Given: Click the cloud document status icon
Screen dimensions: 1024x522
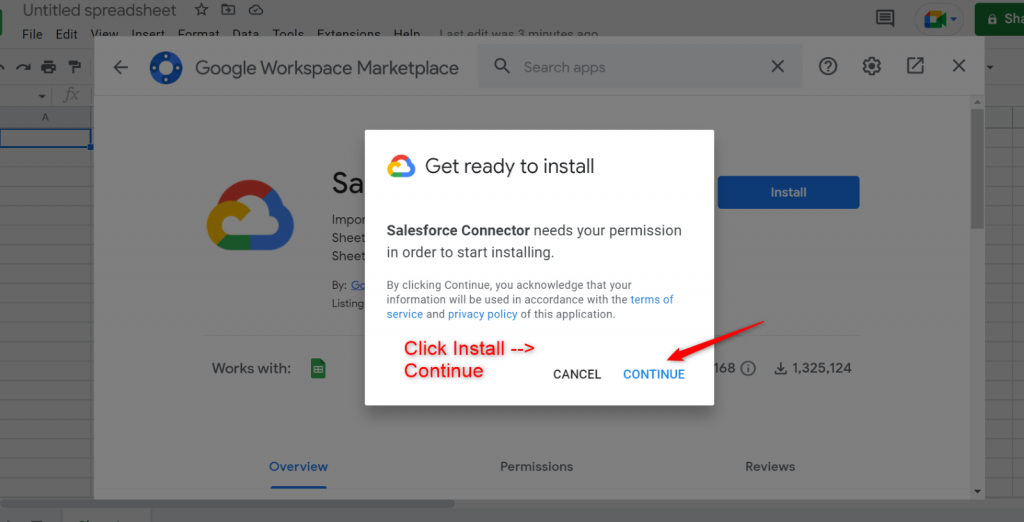Looking at the screenshot, I should (x=255, y=10).
